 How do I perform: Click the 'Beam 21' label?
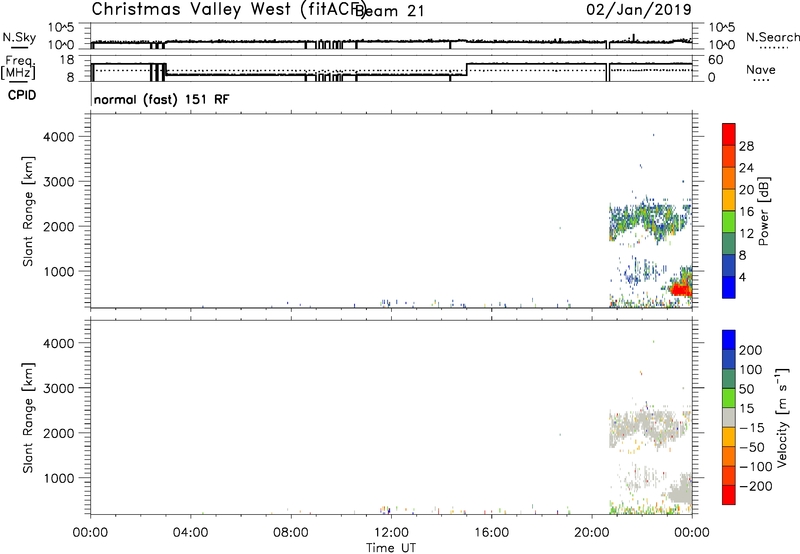389,11
